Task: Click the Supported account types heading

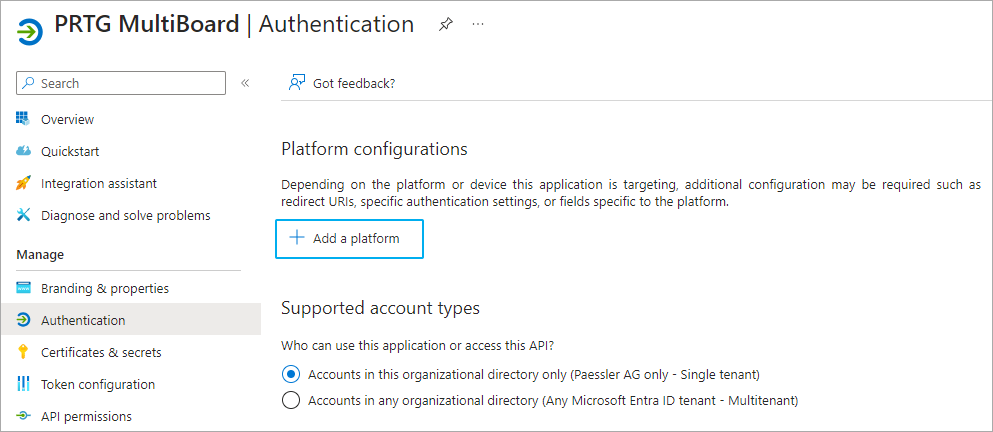Action: (x=381, y=308)
